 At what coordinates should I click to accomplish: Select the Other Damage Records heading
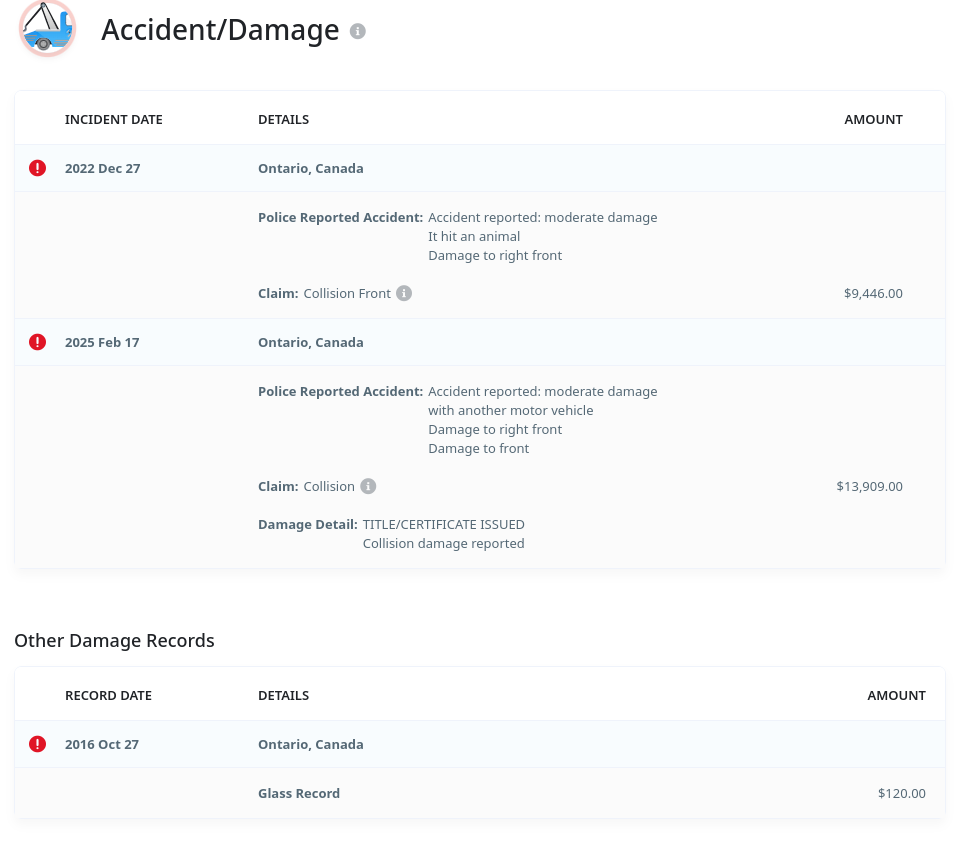[114, 641]
